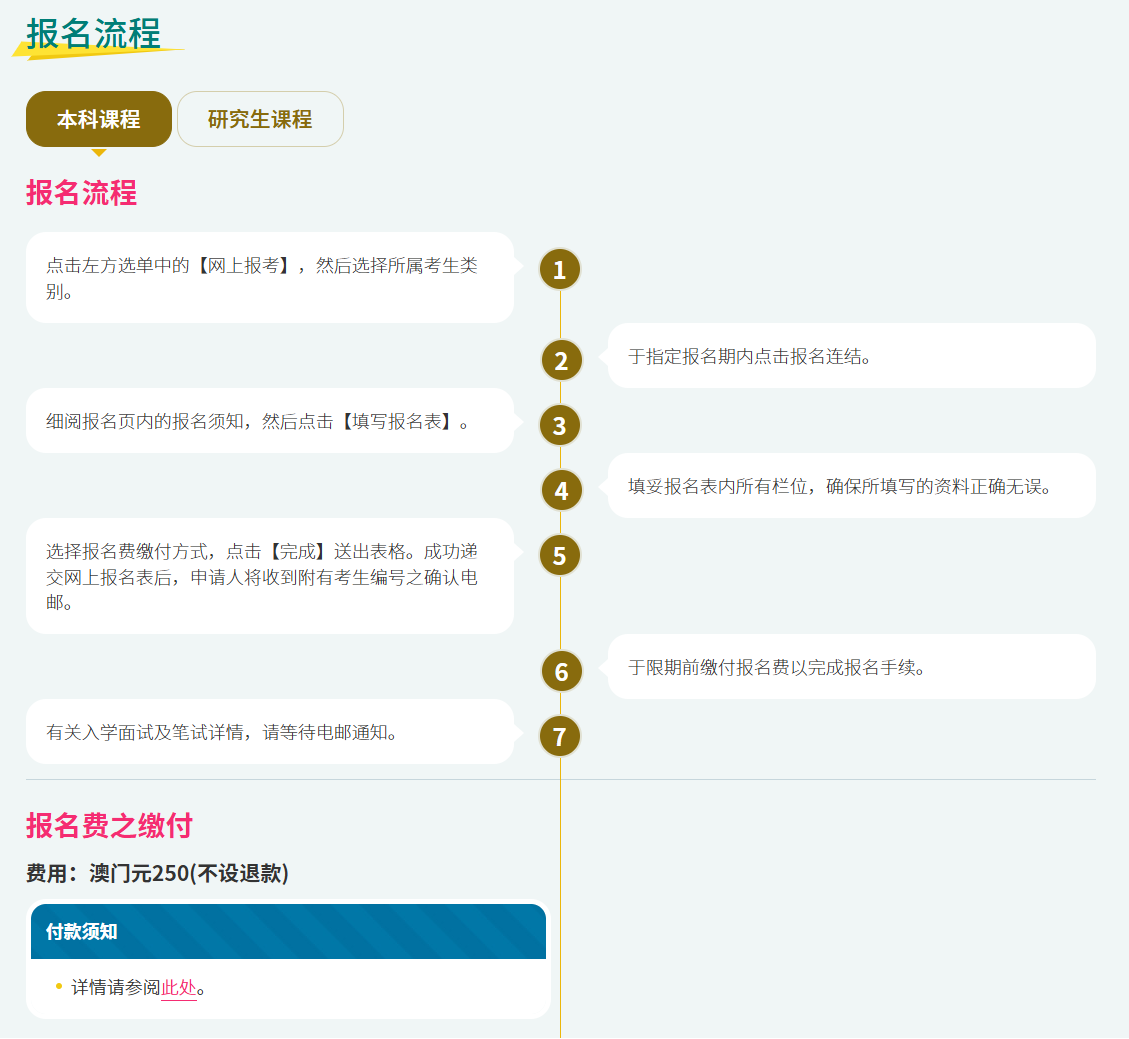Click the 有关入学面试及笔试详情 bubble
Screen dimensions: 1129x1039
point(270,732)
